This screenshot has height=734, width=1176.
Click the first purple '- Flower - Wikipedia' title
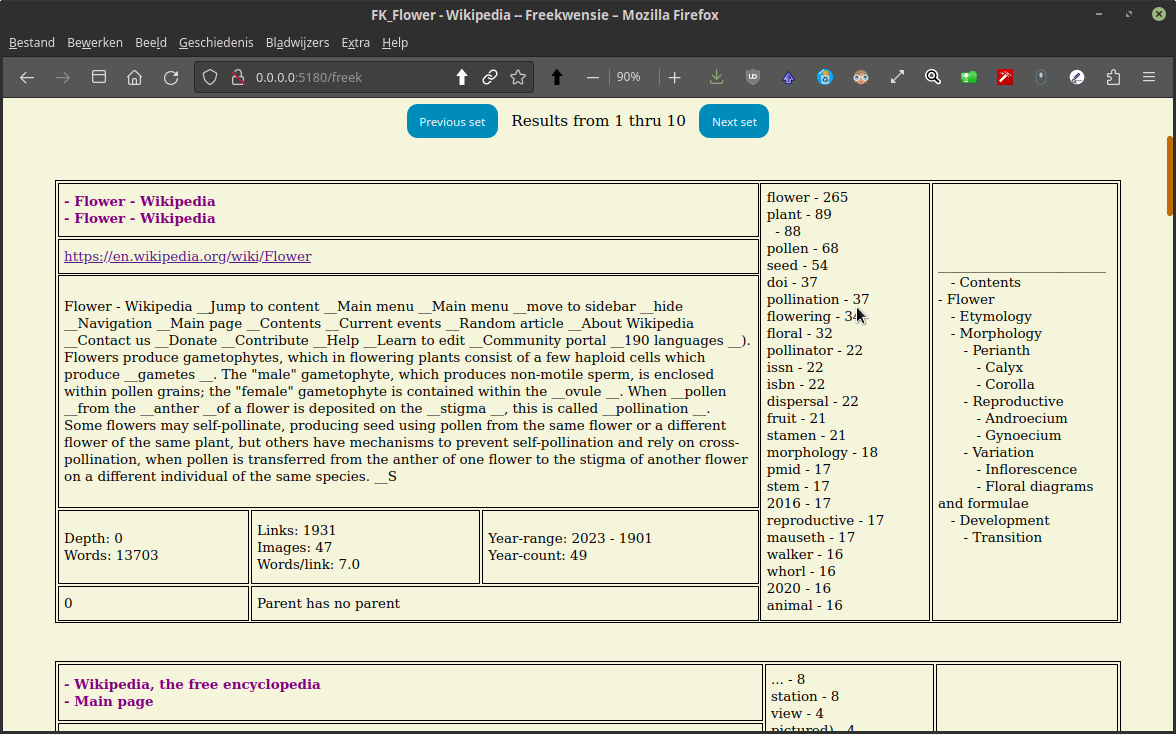coord(140,201)
